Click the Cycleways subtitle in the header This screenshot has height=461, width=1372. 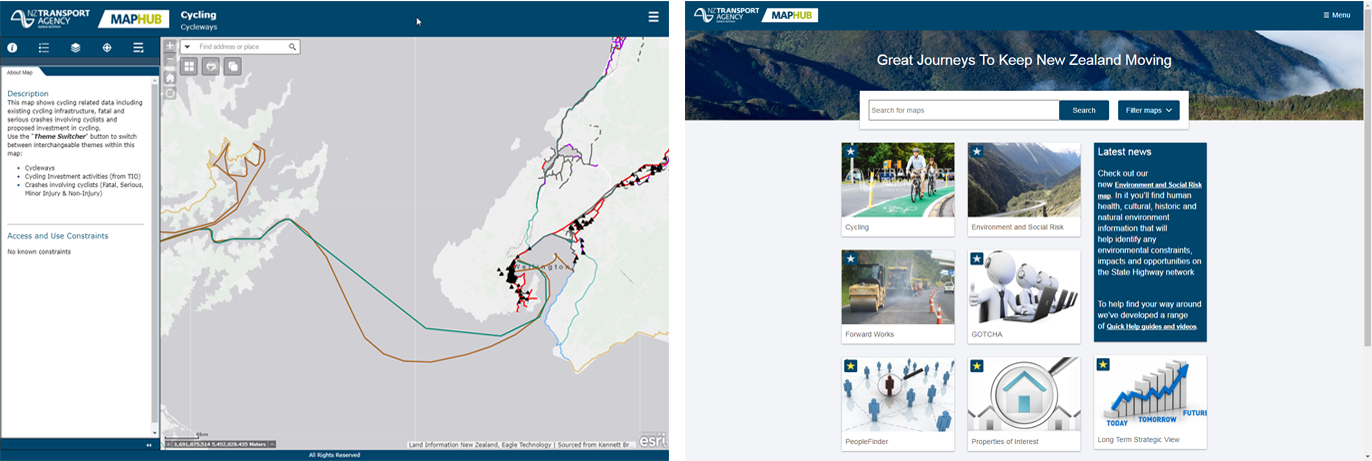point(200,28)
